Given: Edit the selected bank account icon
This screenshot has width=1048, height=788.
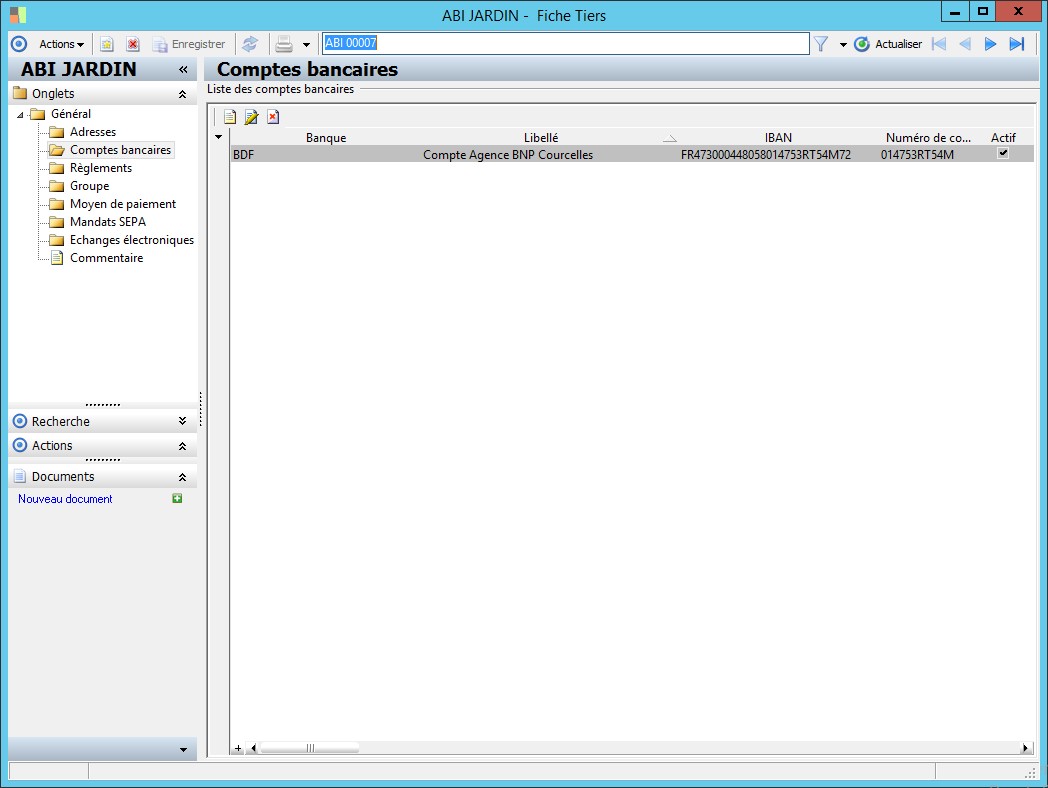Looking at the screenshot, I should point(251,117).
